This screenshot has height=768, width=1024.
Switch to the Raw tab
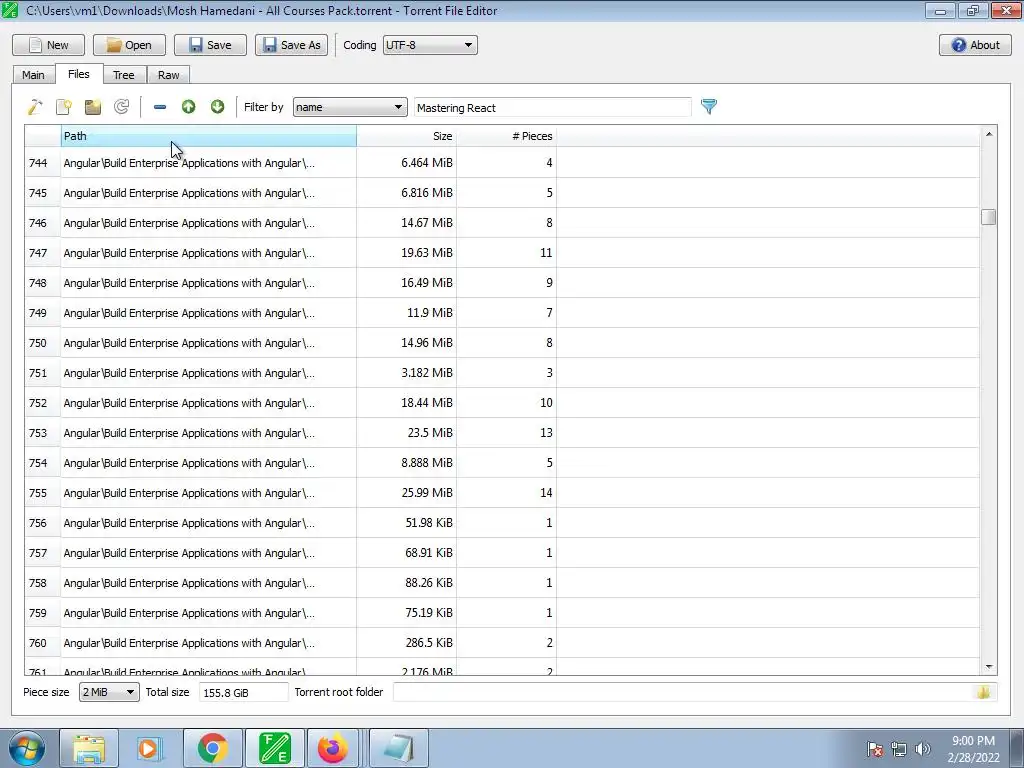point(168,75)
